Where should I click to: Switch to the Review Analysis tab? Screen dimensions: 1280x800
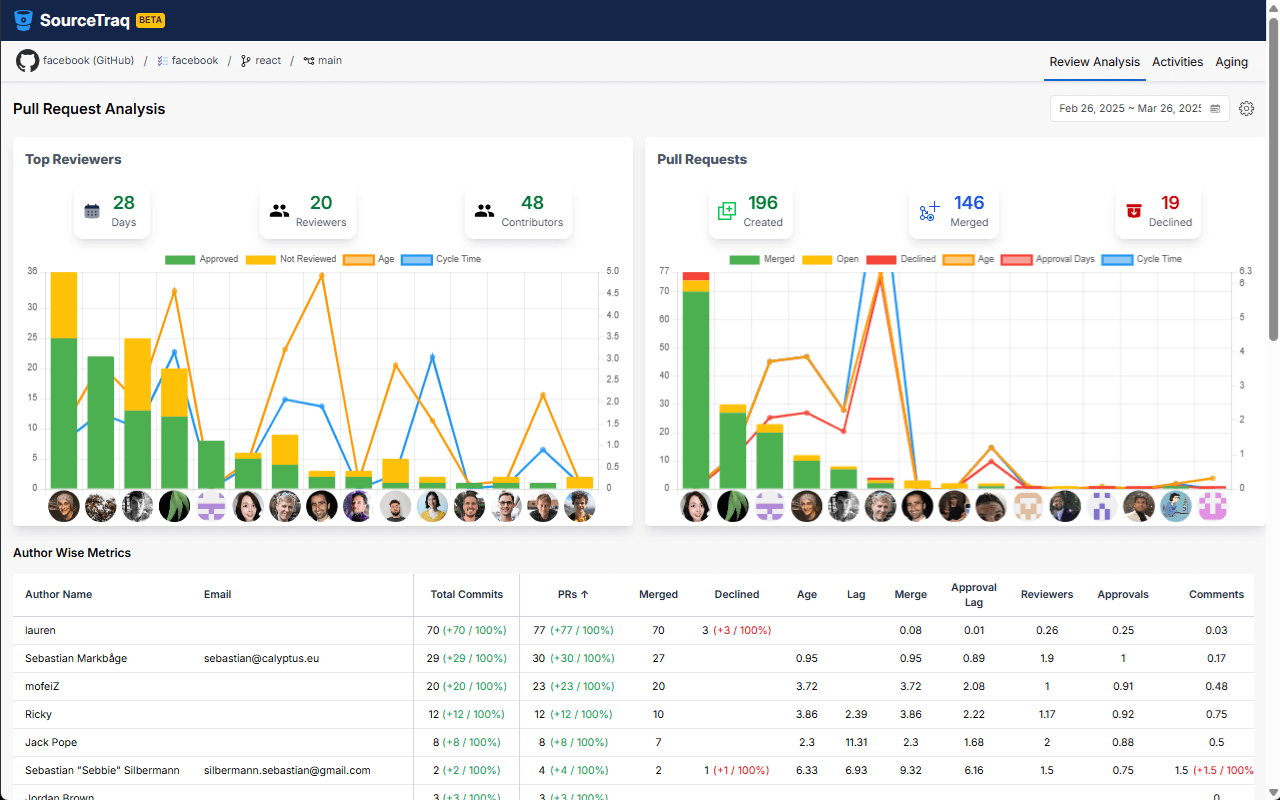point(1094,62)
